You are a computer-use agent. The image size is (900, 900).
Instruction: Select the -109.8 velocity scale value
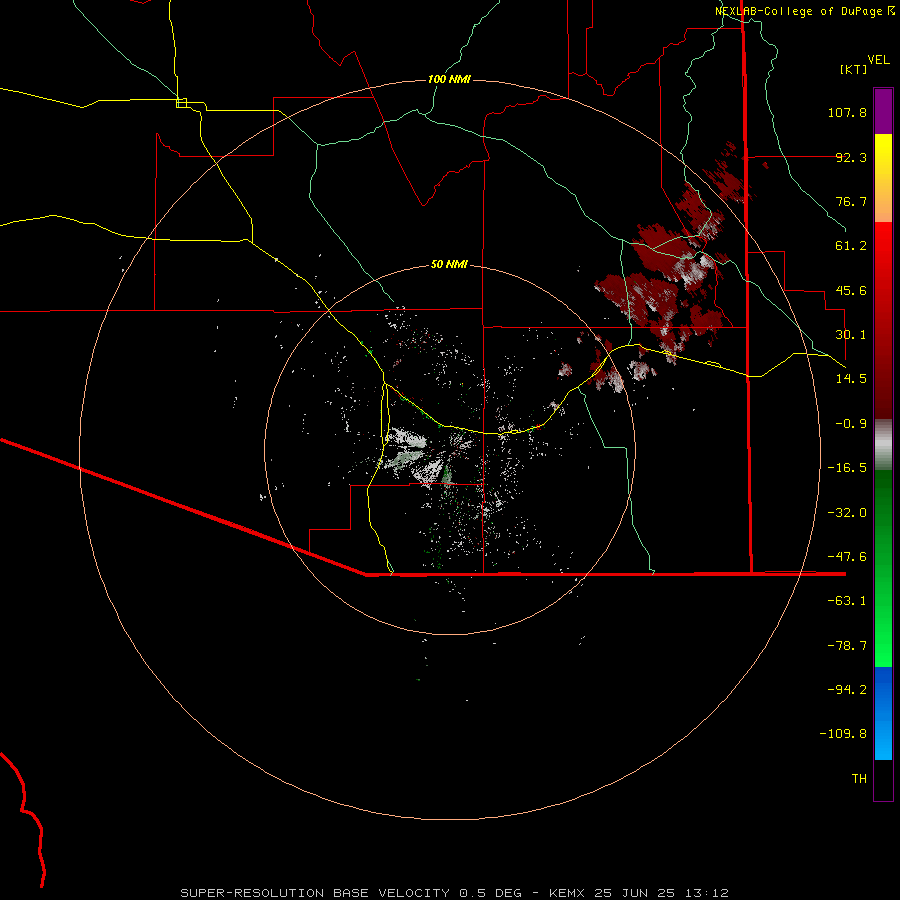pyautogui.click(x=843, y=734)
